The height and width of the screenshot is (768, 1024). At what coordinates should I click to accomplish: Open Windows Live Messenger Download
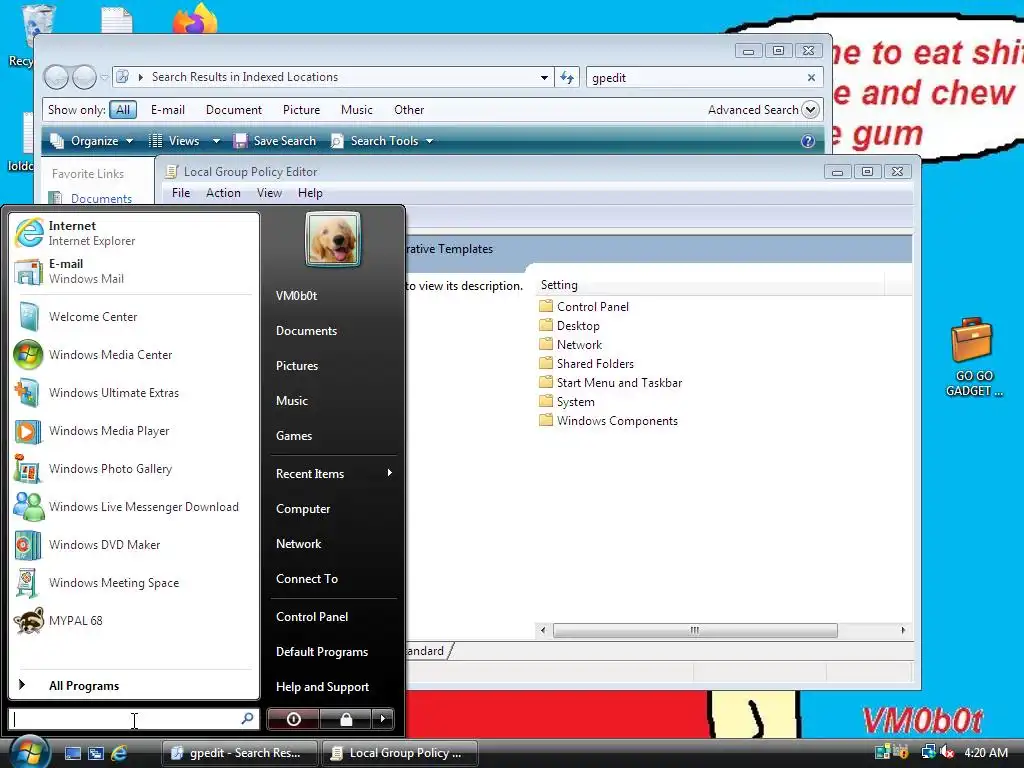[134, 507]
